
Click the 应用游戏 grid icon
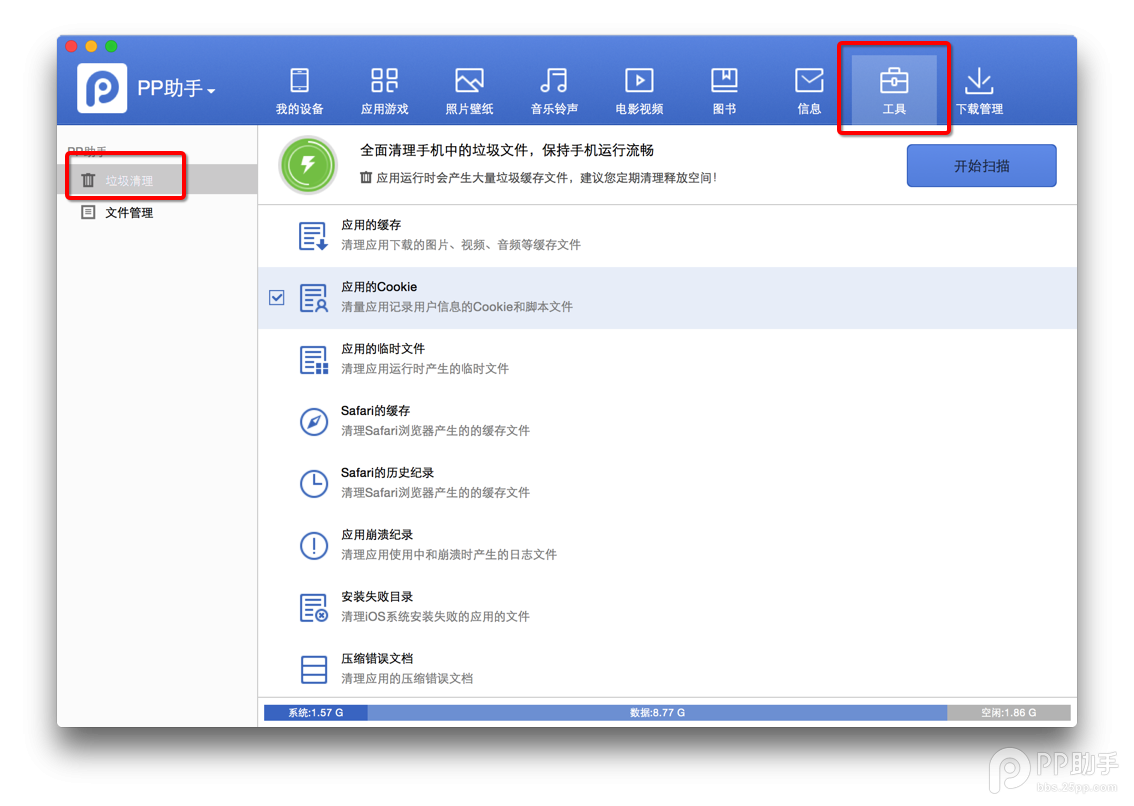(x=385, y=80)
